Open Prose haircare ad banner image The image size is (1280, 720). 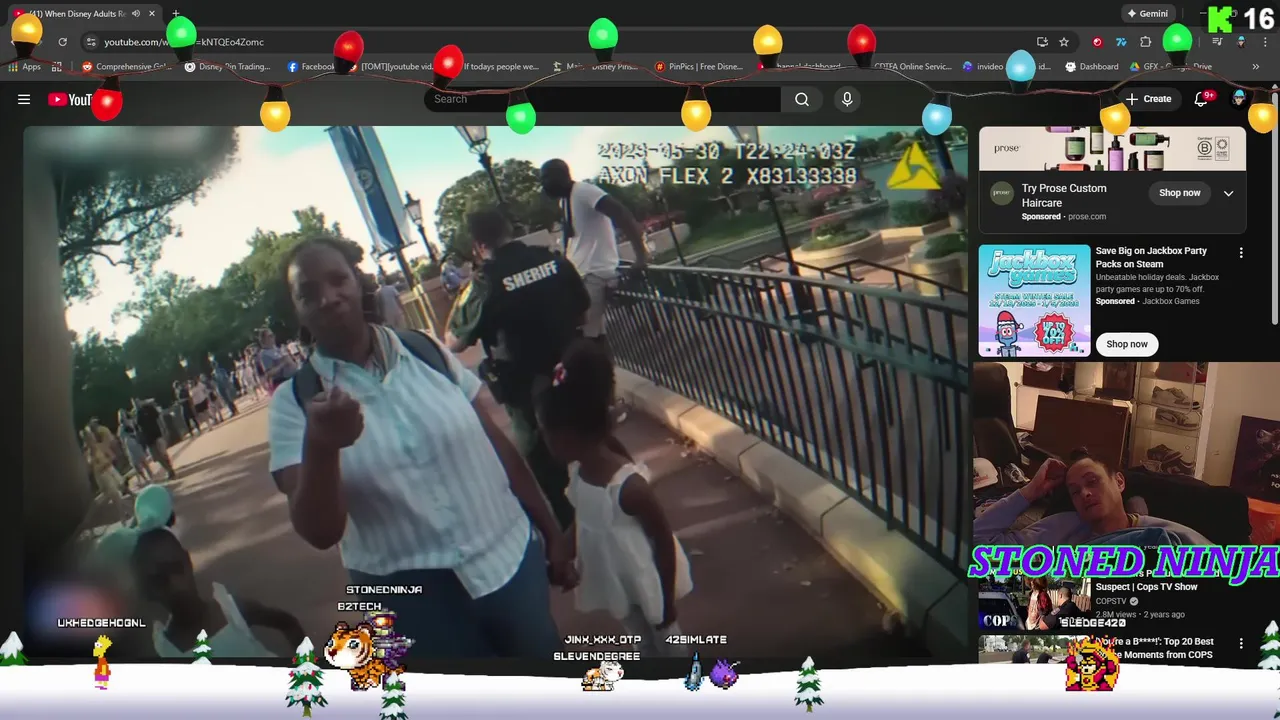pyautogui.click(x=1112, y=149)
